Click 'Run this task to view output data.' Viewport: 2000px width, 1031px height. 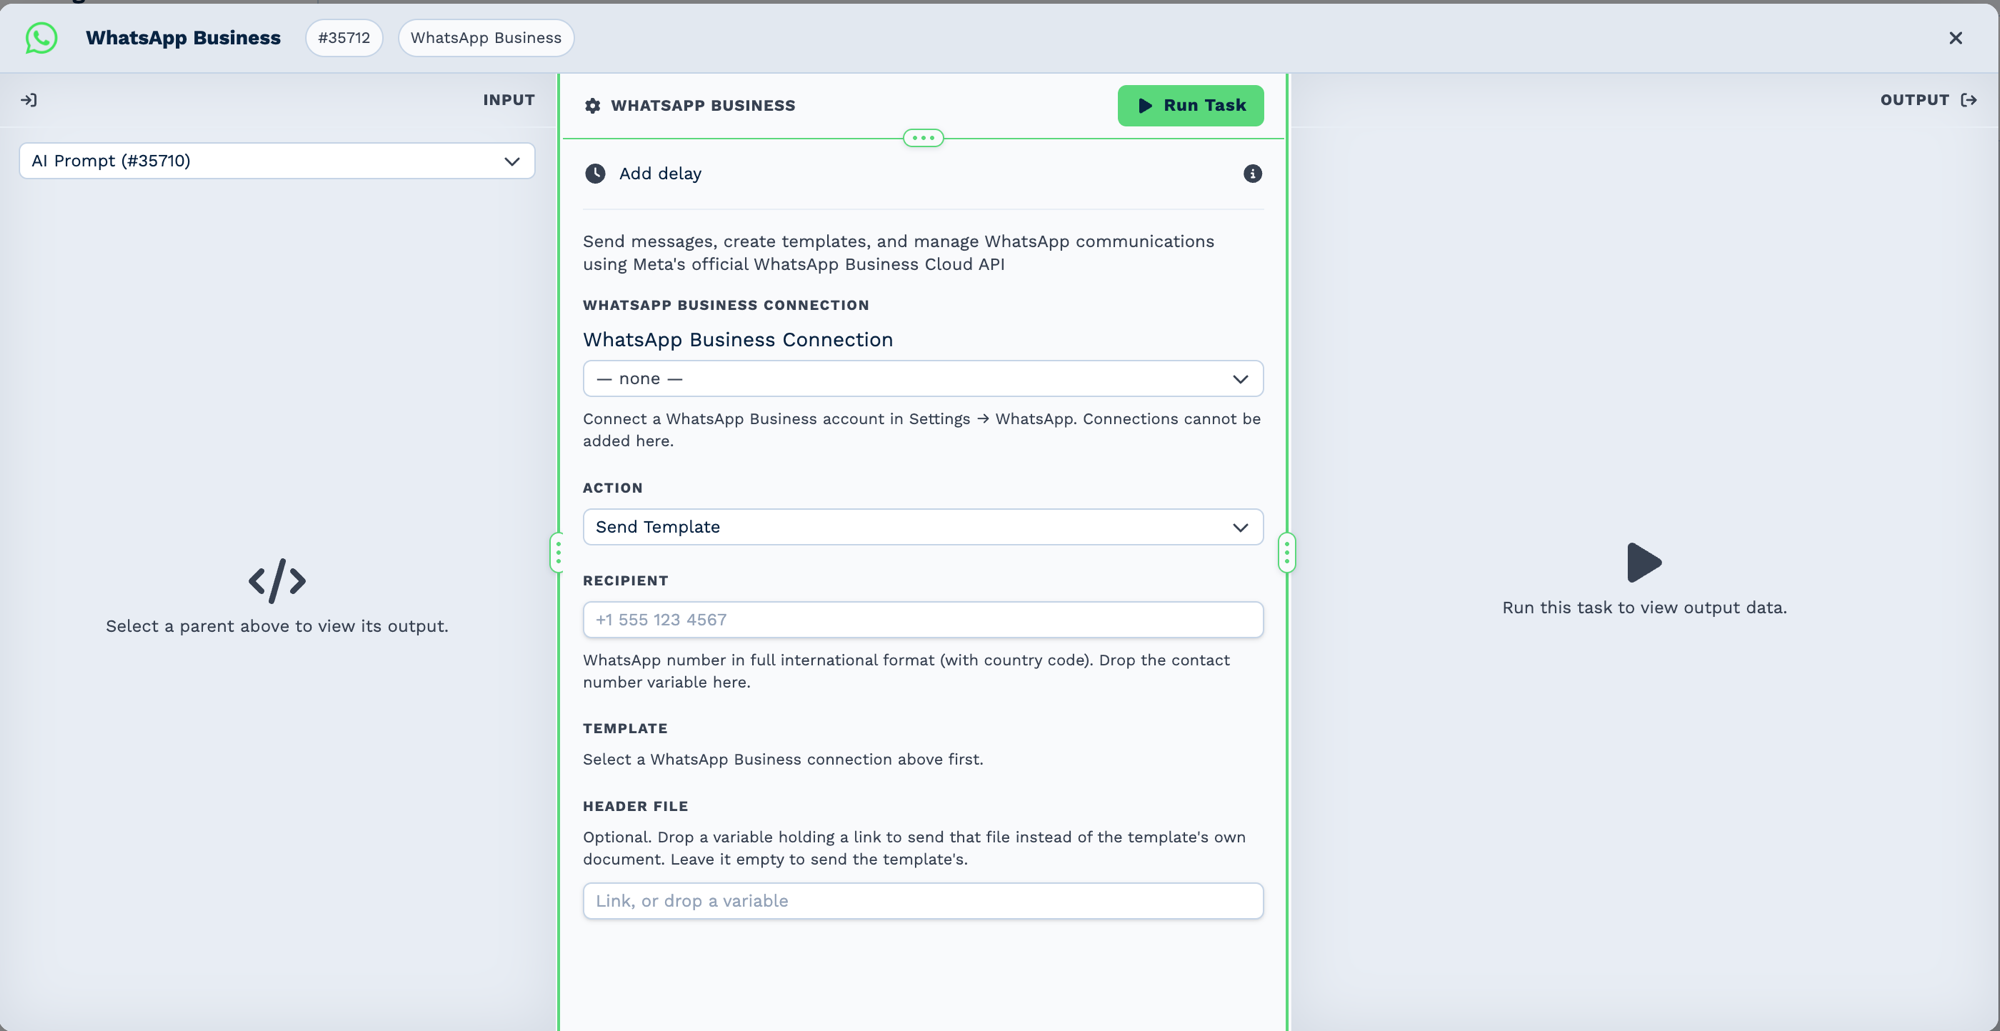pos(1644,608)
